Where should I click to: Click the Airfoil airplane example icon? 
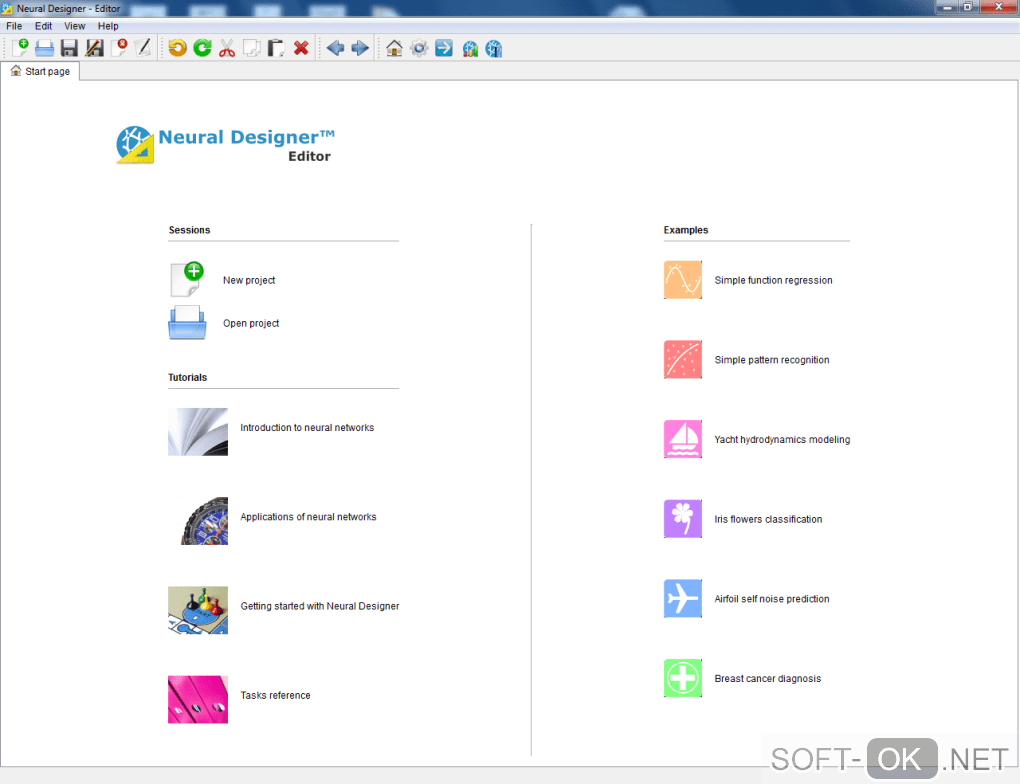click(682, 599)
